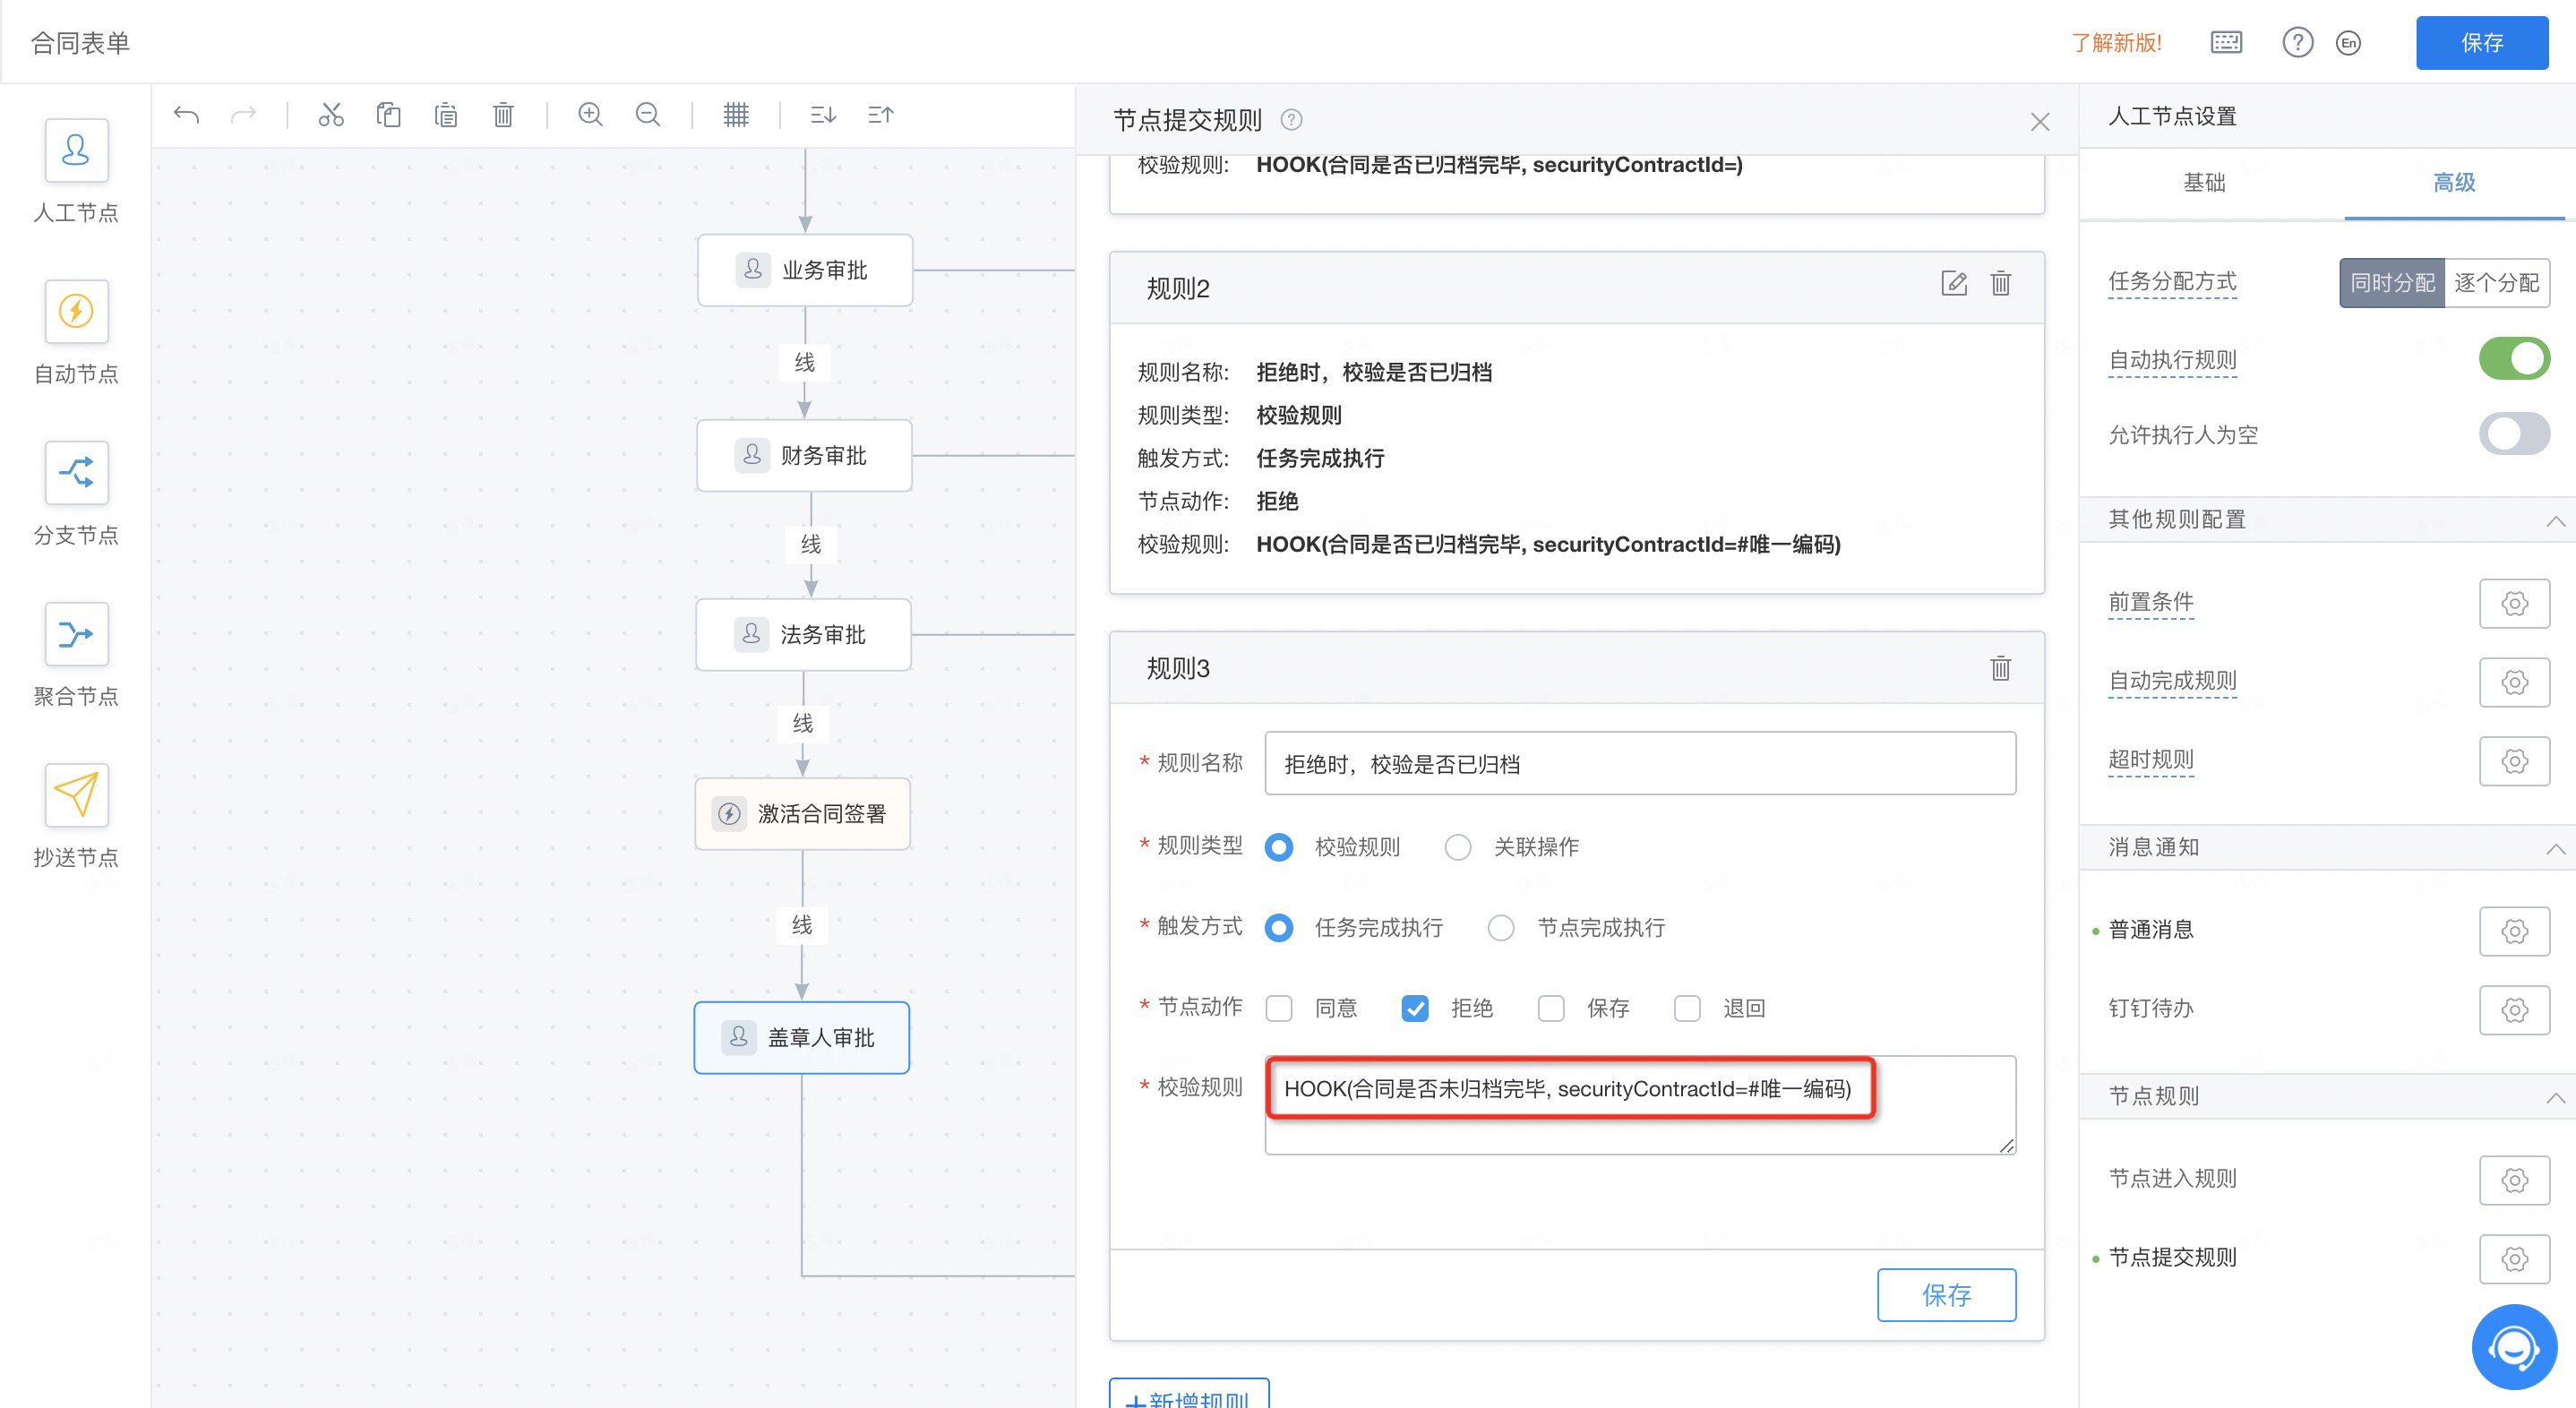Click the edit pencil icon for 规则2

click(x=1953, y=284)
